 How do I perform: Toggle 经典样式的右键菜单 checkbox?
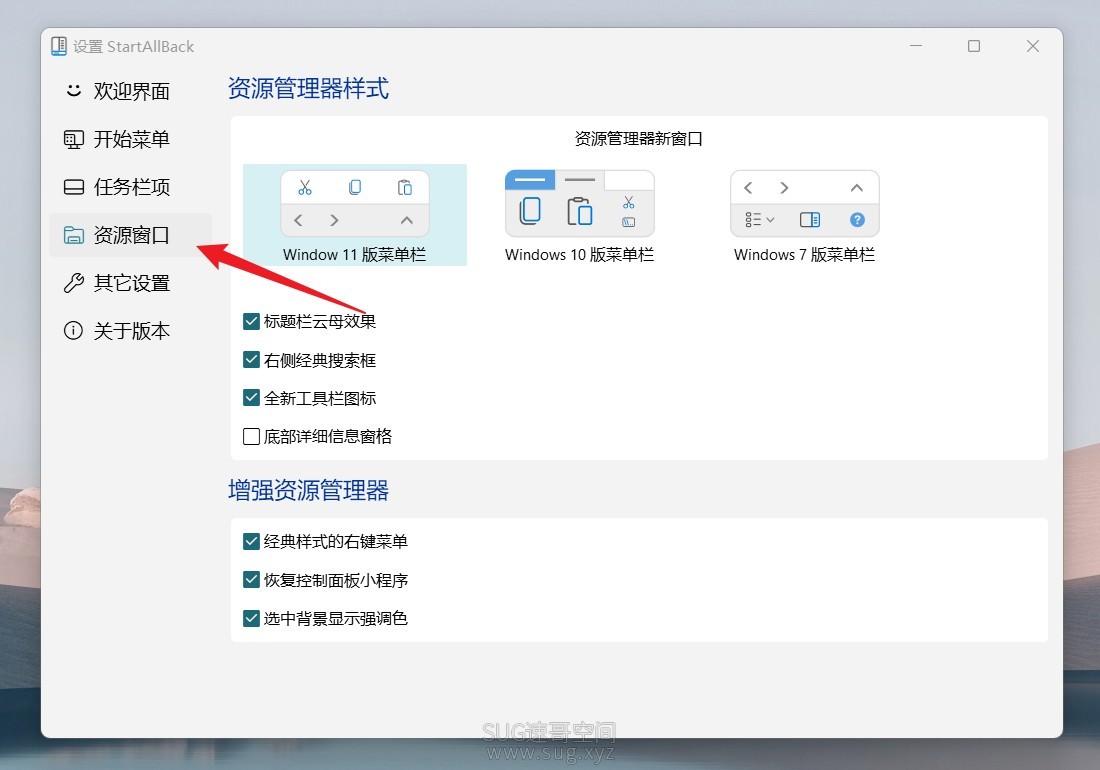tap(251, 541)
